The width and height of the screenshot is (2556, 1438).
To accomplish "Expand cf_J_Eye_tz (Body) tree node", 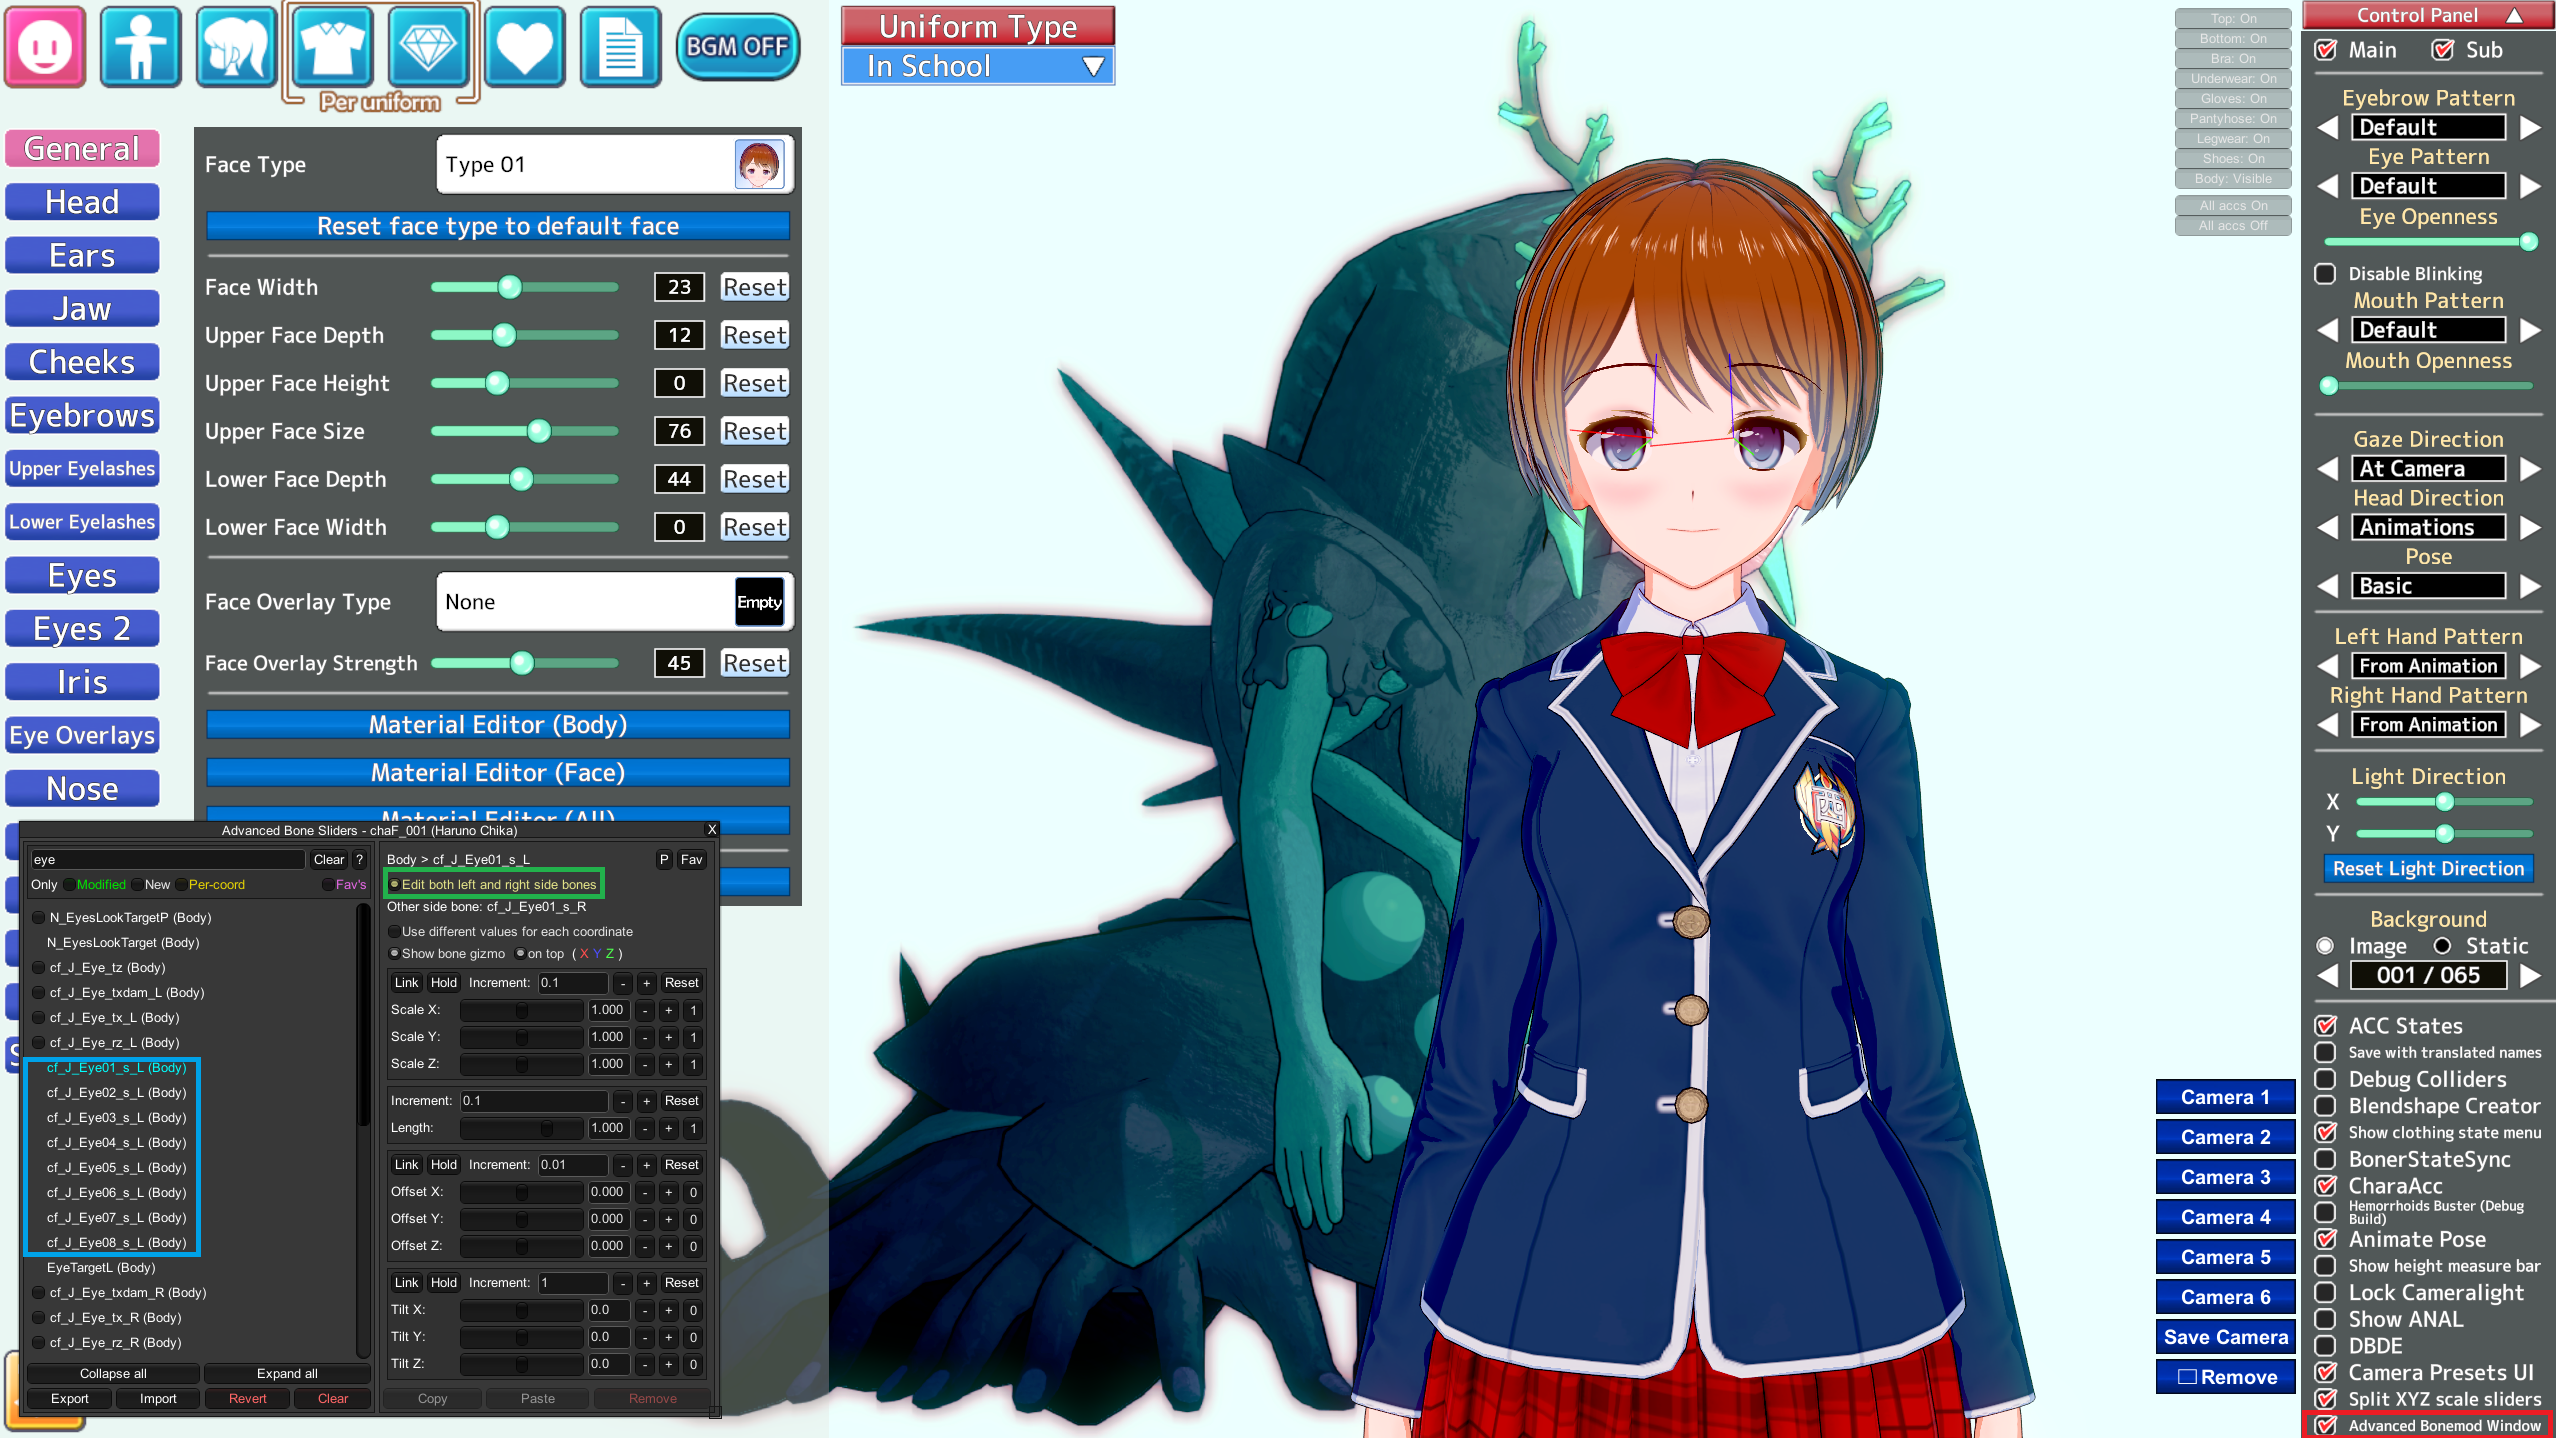I will tap(38, 967).
